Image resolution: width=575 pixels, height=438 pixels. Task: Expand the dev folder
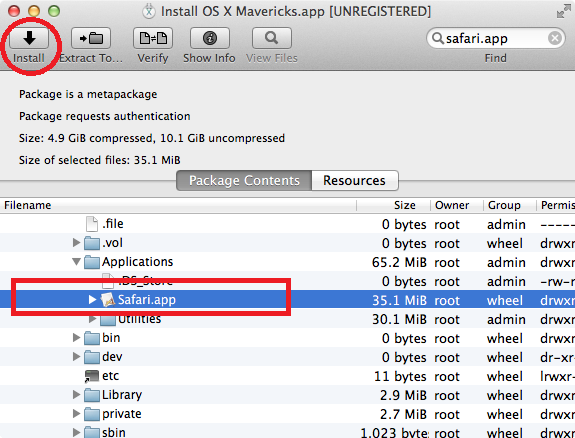click(x=76, y=357)
